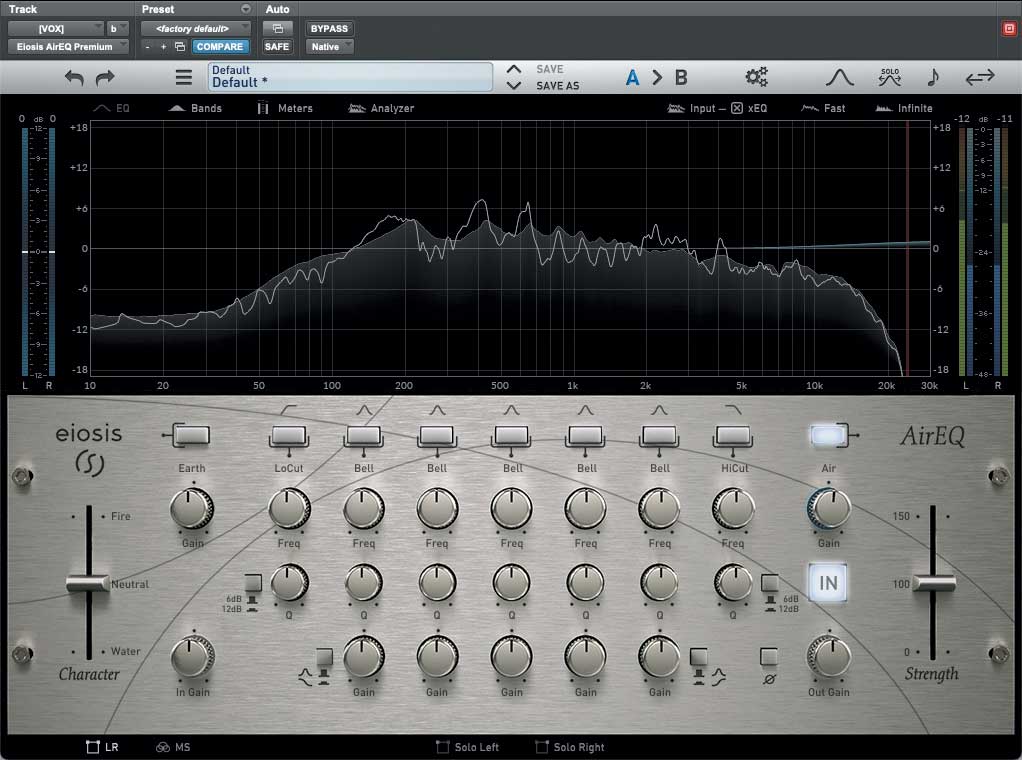
Task: Click SAVE AS preset button
Action: point(557,86)
